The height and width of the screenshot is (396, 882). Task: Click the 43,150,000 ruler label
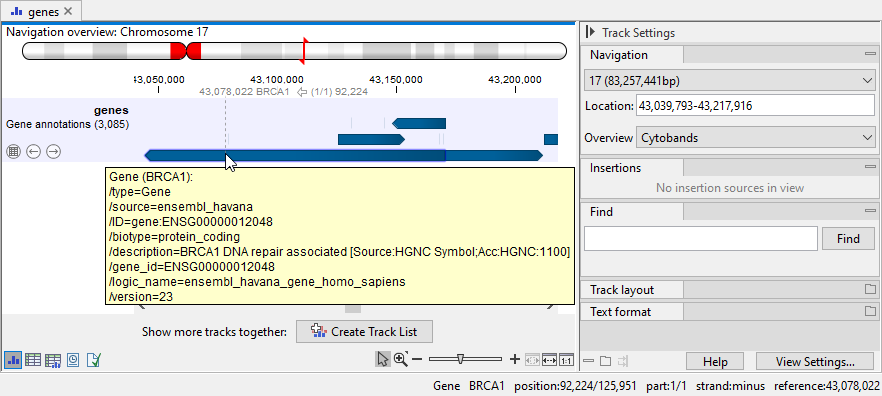[x=395, y=79]
